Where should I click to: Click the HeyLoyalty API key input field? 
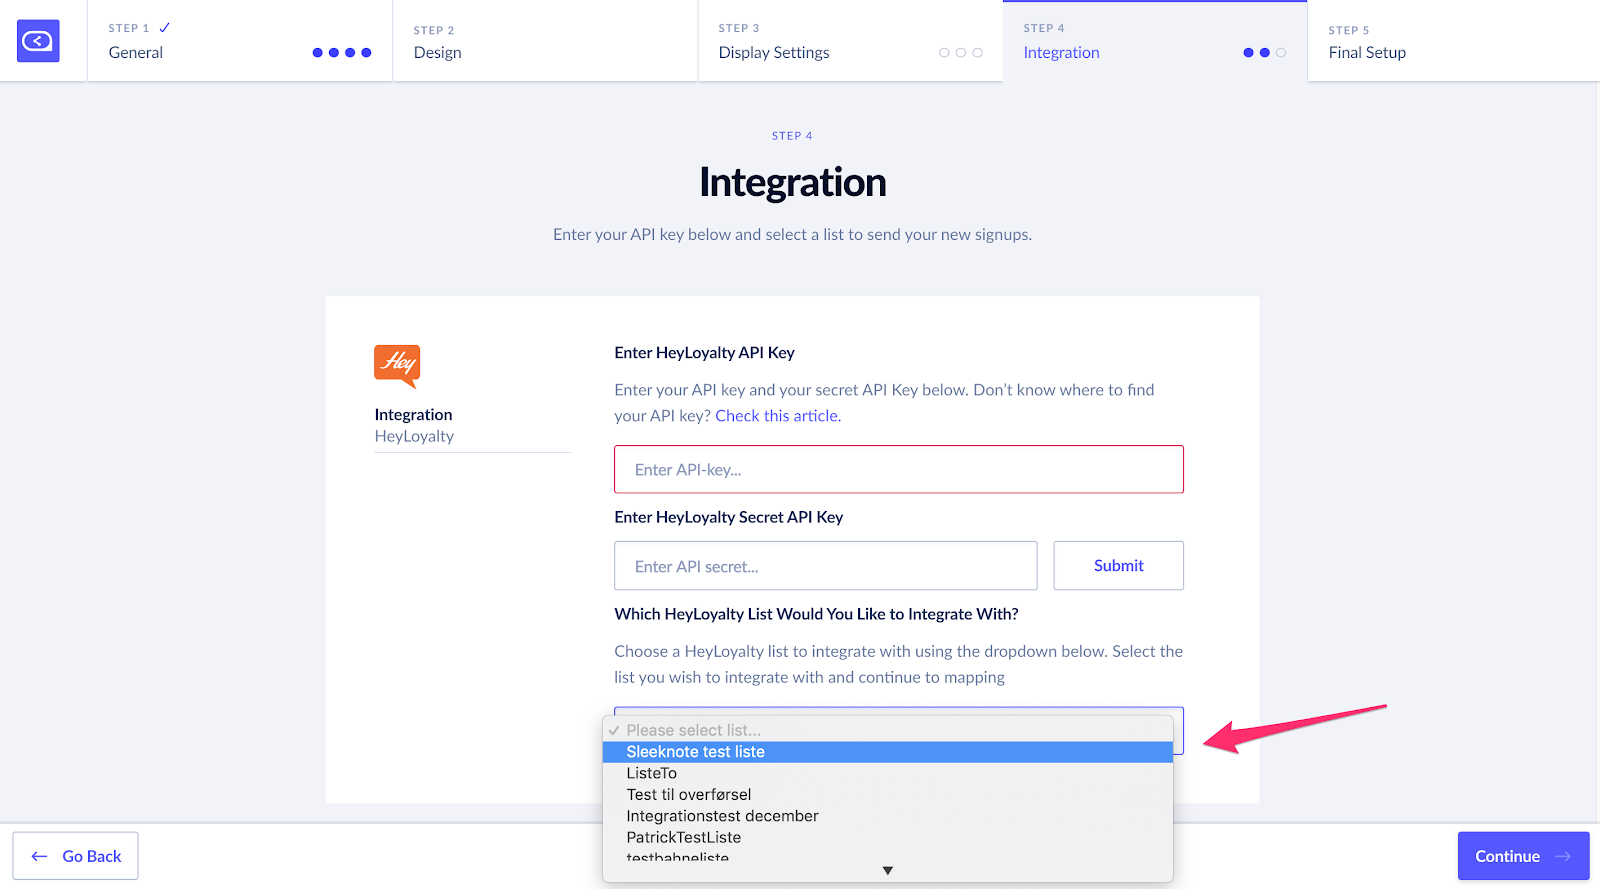899,469
